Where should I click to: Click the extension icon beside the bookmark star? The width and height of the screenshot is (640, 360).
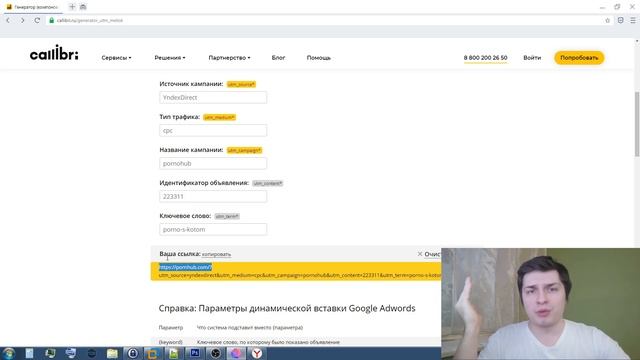tap(620, 20)
